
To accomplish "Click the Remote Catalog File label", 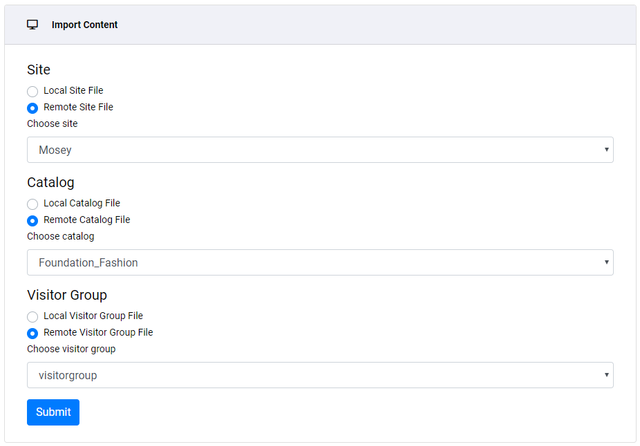I will point(87,220).
